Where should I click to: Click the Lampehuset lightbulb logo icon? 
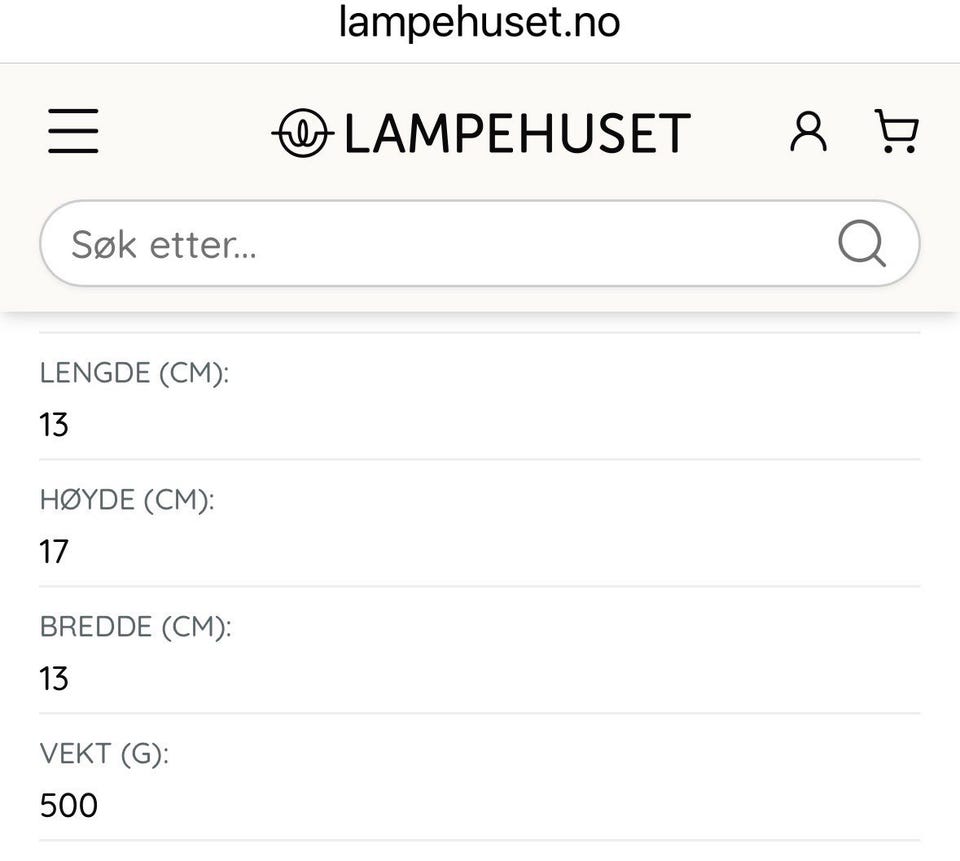click(301, 133)
